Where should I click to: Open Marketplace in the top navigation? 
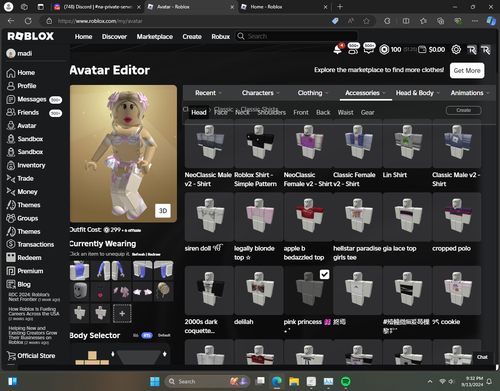pos(155,36)
